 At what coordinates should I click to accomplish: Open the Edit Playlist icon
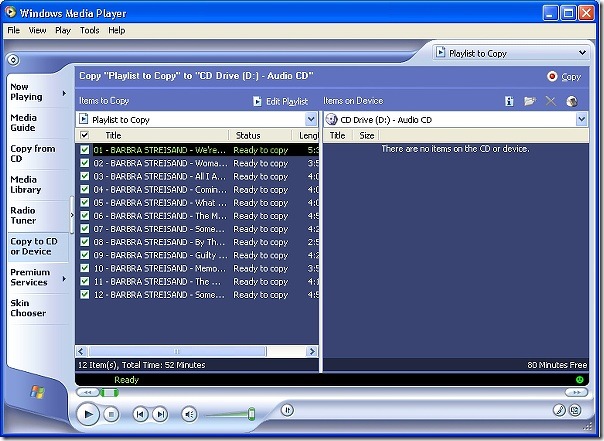257,101
